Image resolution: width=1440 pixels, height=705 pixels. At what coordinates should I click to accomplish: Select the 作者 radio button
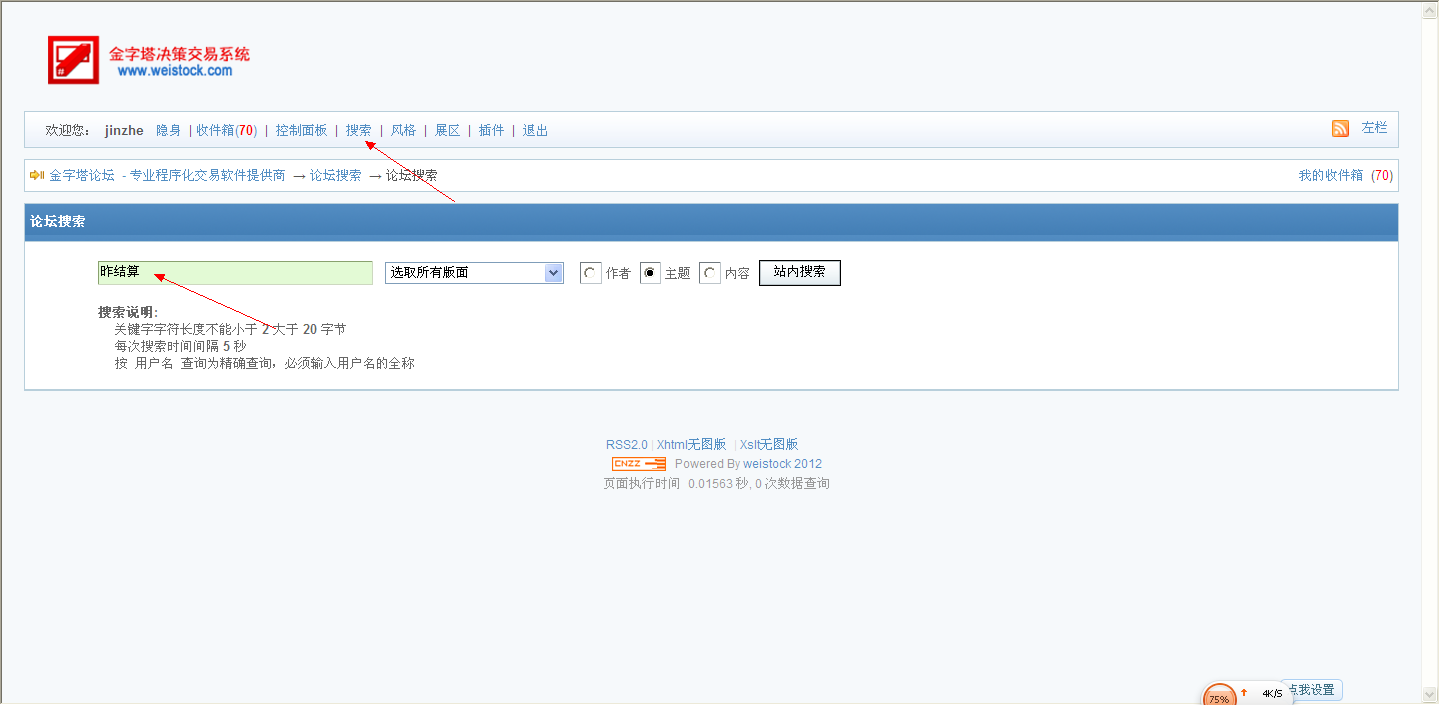click(590, 273)
